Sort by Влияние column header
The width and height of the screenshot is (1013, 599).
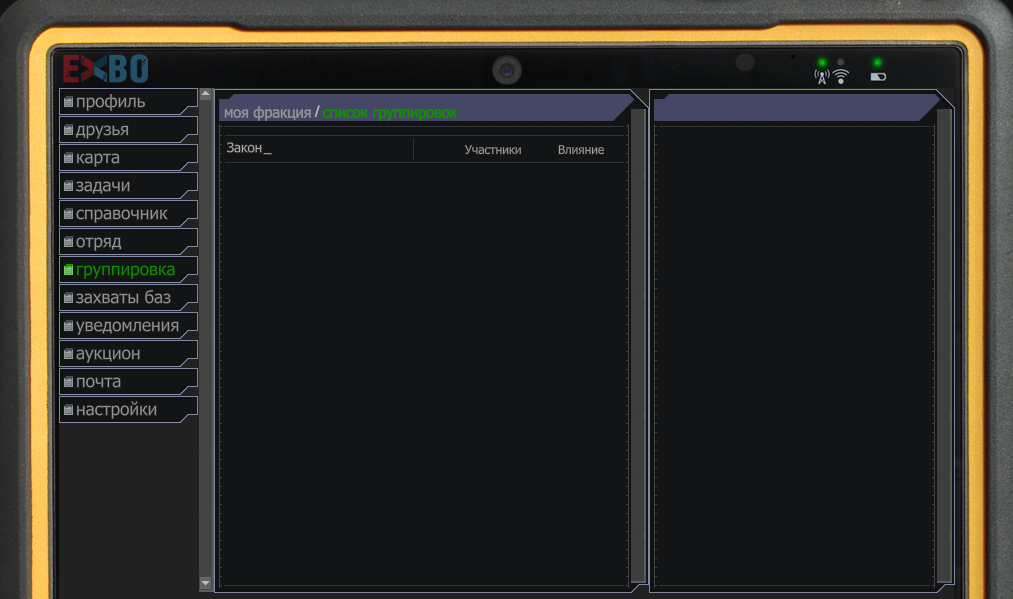581,150
